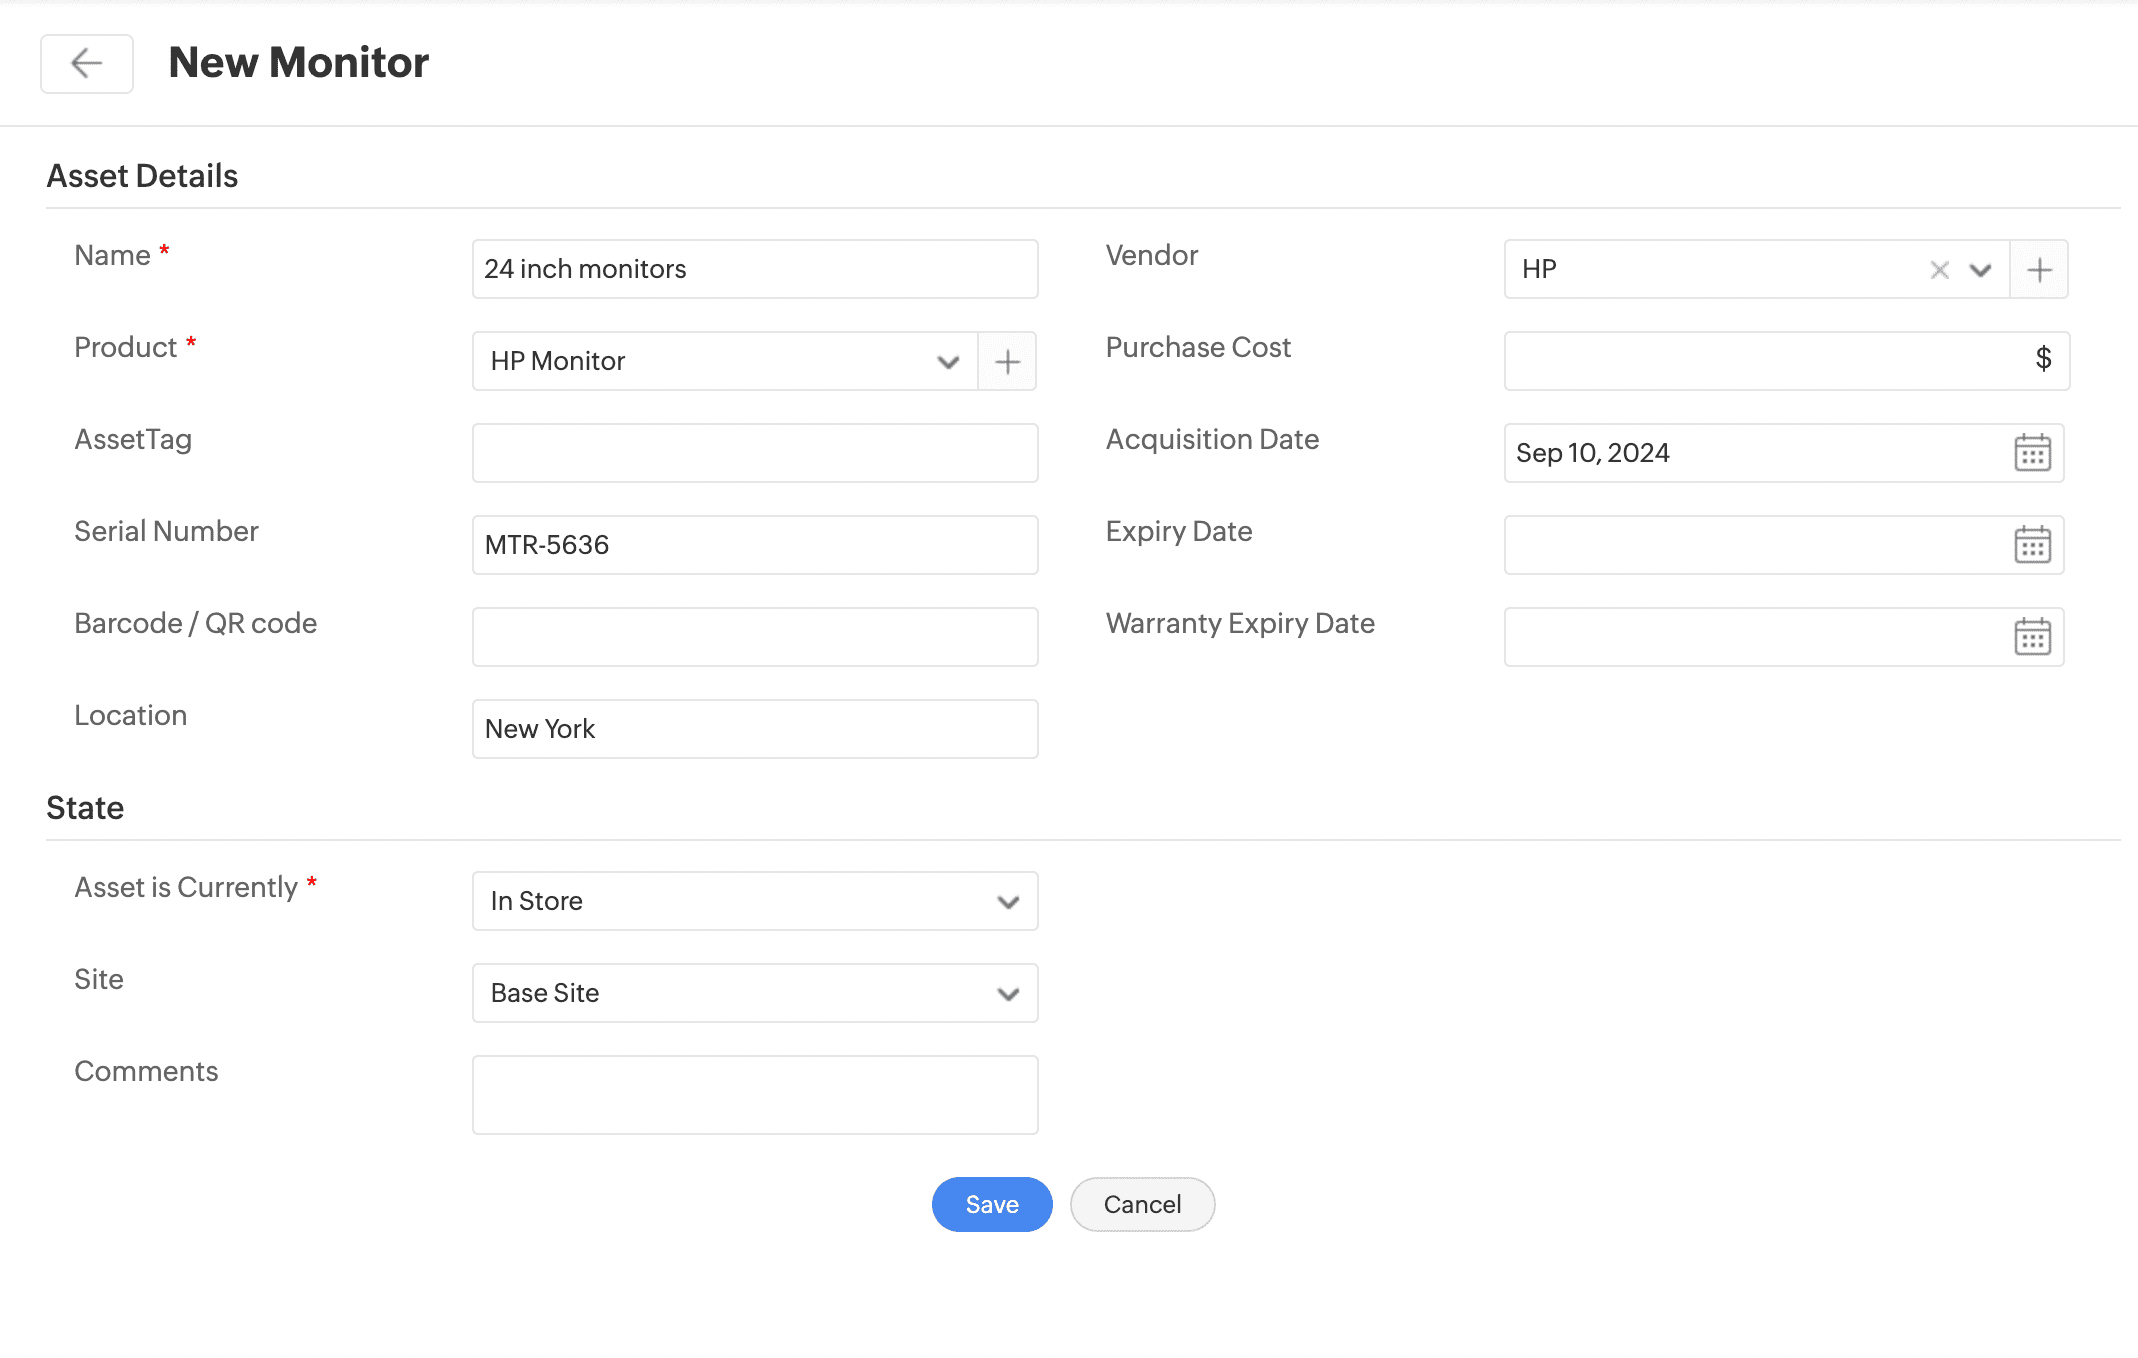Open Expiry Date calendar picker
The width and height of the screenshot is (2138, 1358).
(2031, 545)
